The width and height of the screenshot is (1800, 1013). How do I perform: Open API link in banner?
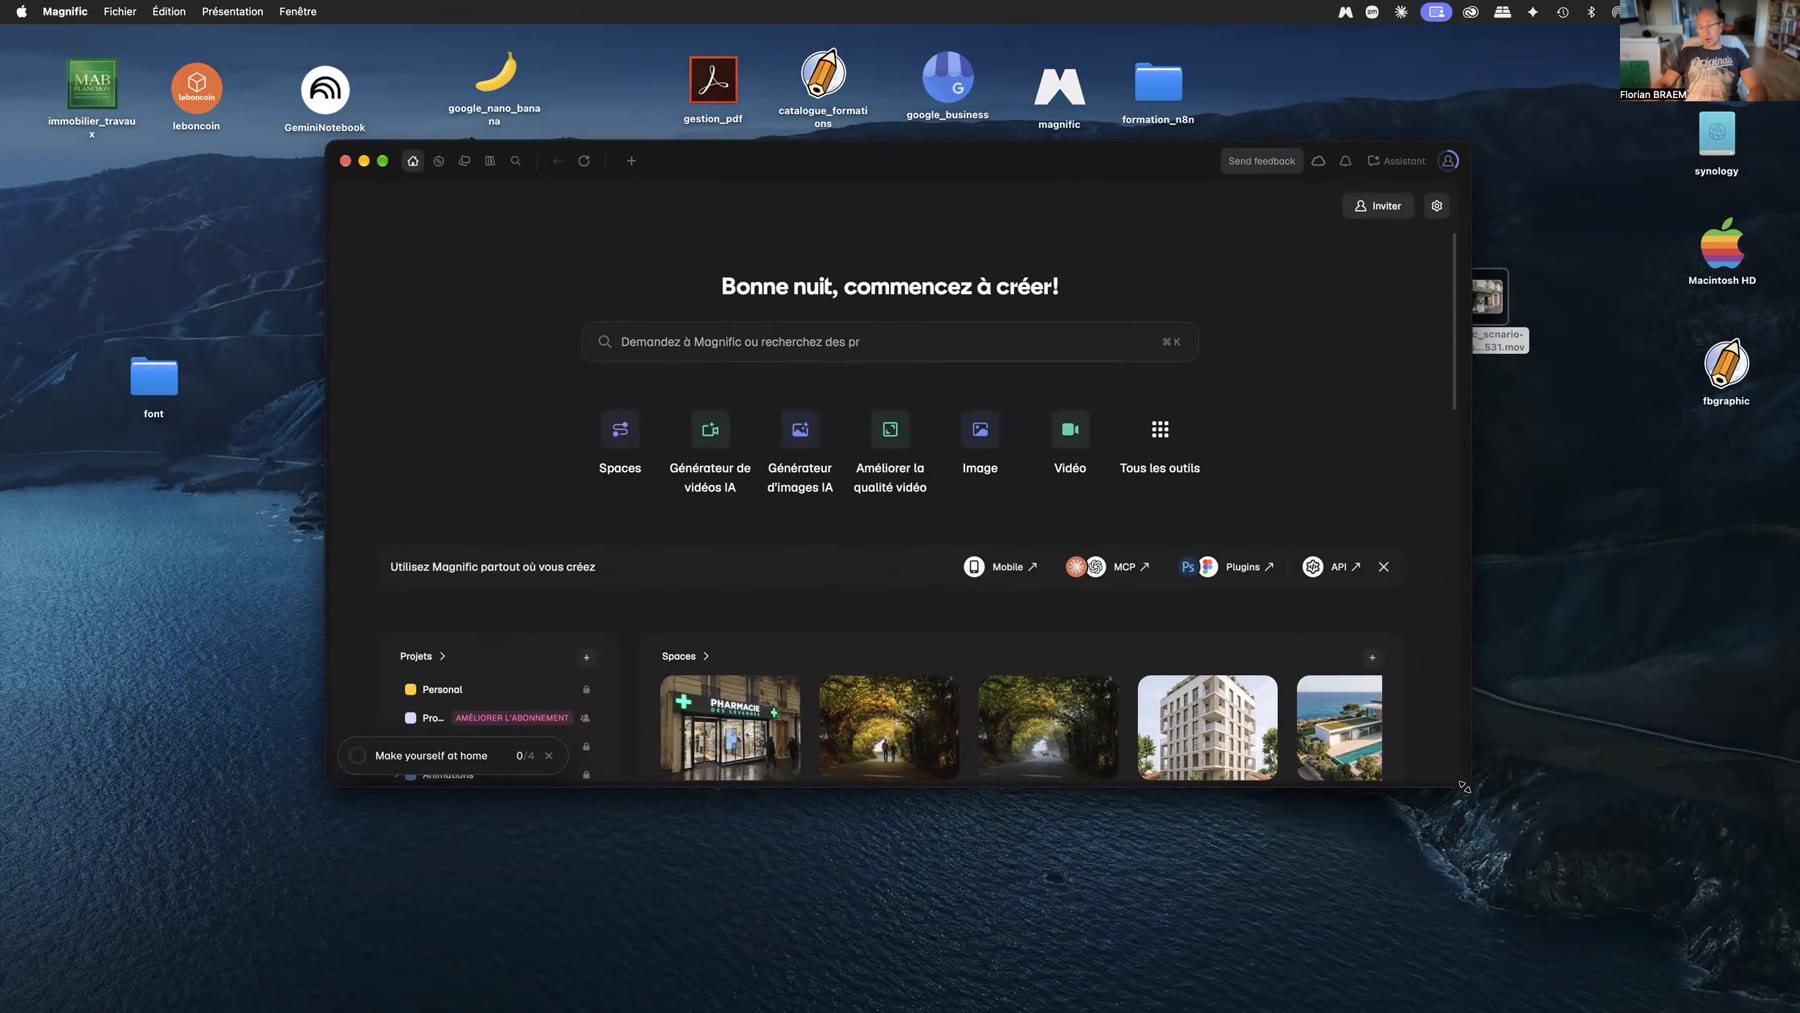coord(1332,567)
